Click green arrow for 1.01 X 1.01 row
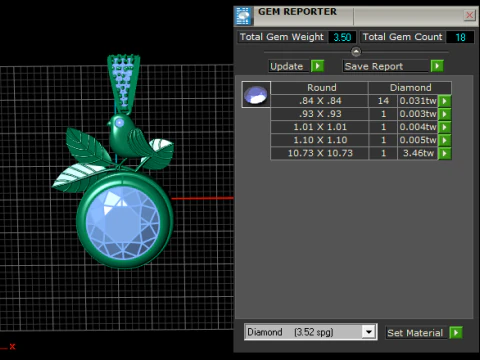The width and height of the screenshot is (480, 360). pyautogui.click(x=445, y=127)
